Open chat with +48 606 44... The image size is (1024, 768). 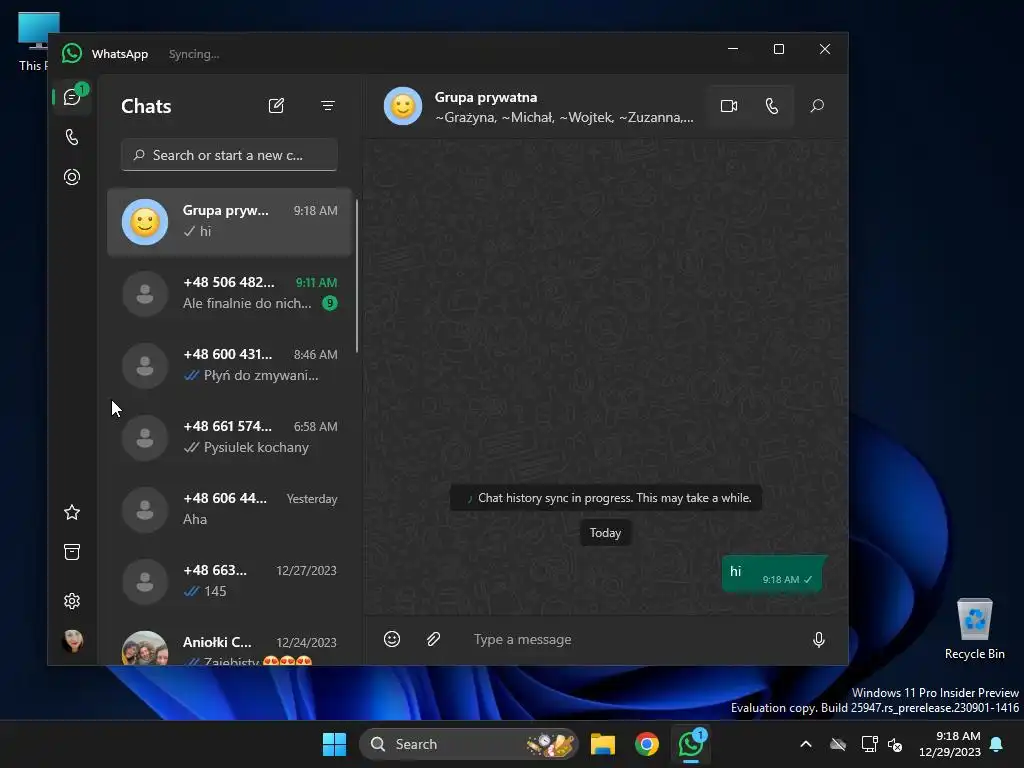(x=230, y=509)
